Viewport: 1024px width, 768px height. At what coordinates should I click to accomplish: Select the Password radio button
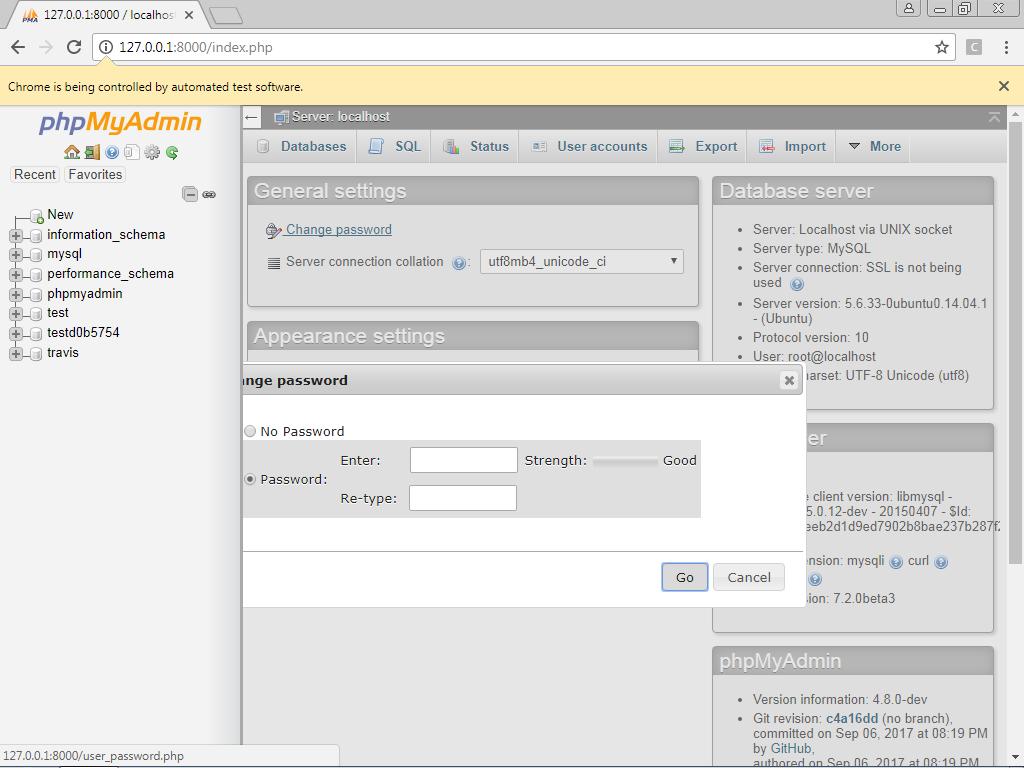point(250,479)
